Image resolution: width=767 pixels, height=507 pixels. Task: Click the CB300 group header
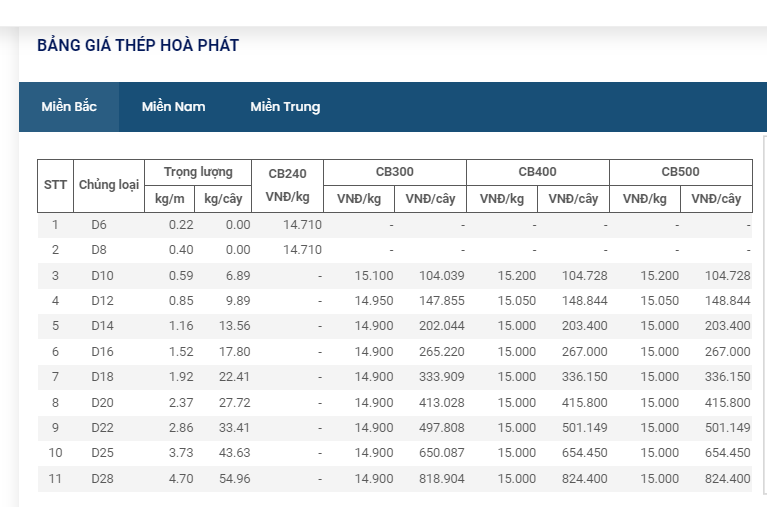[394, 172]
